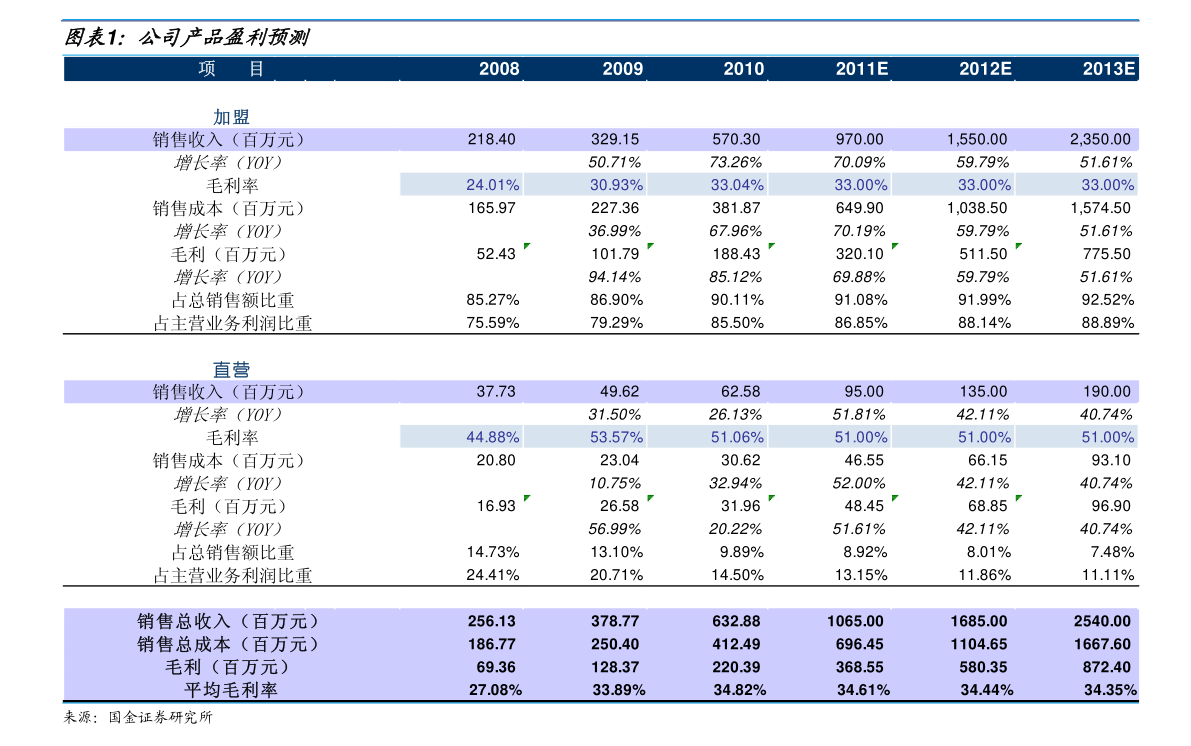This screenshot has height=746, width=1191.
Task: Click the '2008' column header
Action: 499,69
